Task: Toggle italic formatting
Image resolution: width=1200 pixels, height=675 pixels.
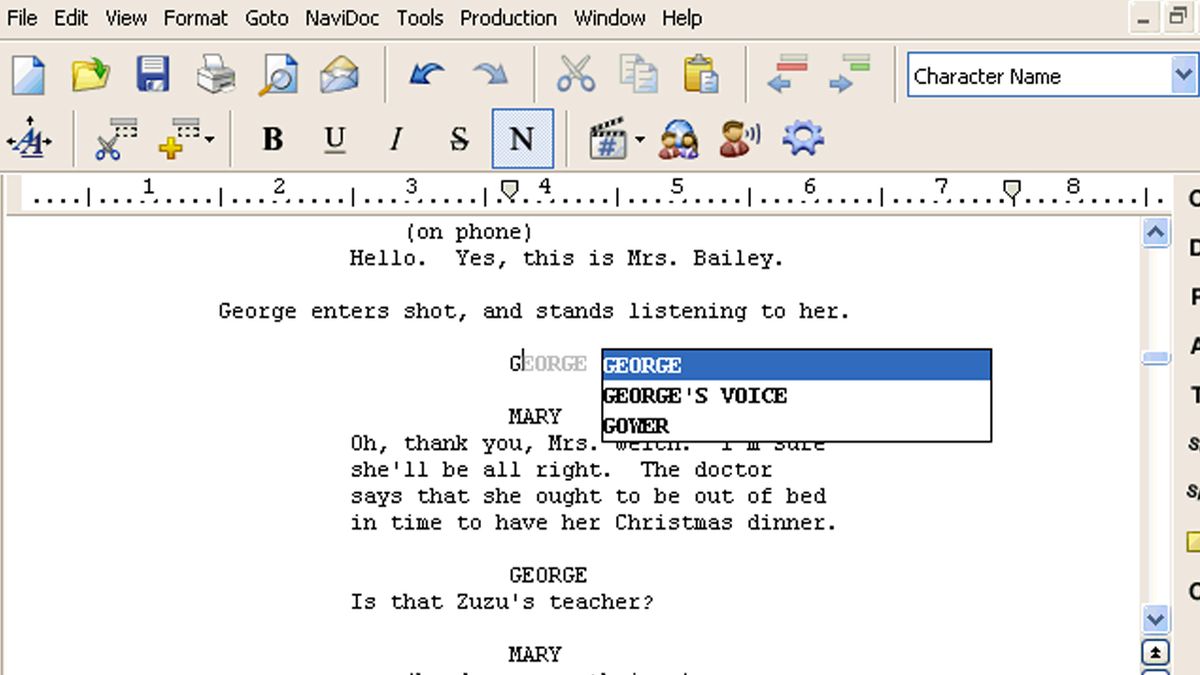Action: tap(395, 139)
